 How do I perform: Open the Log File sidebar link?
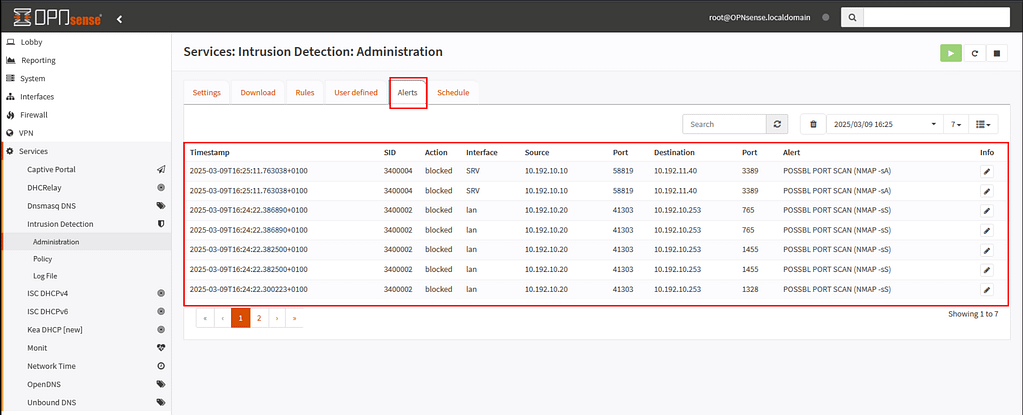(x=45, y=275)
